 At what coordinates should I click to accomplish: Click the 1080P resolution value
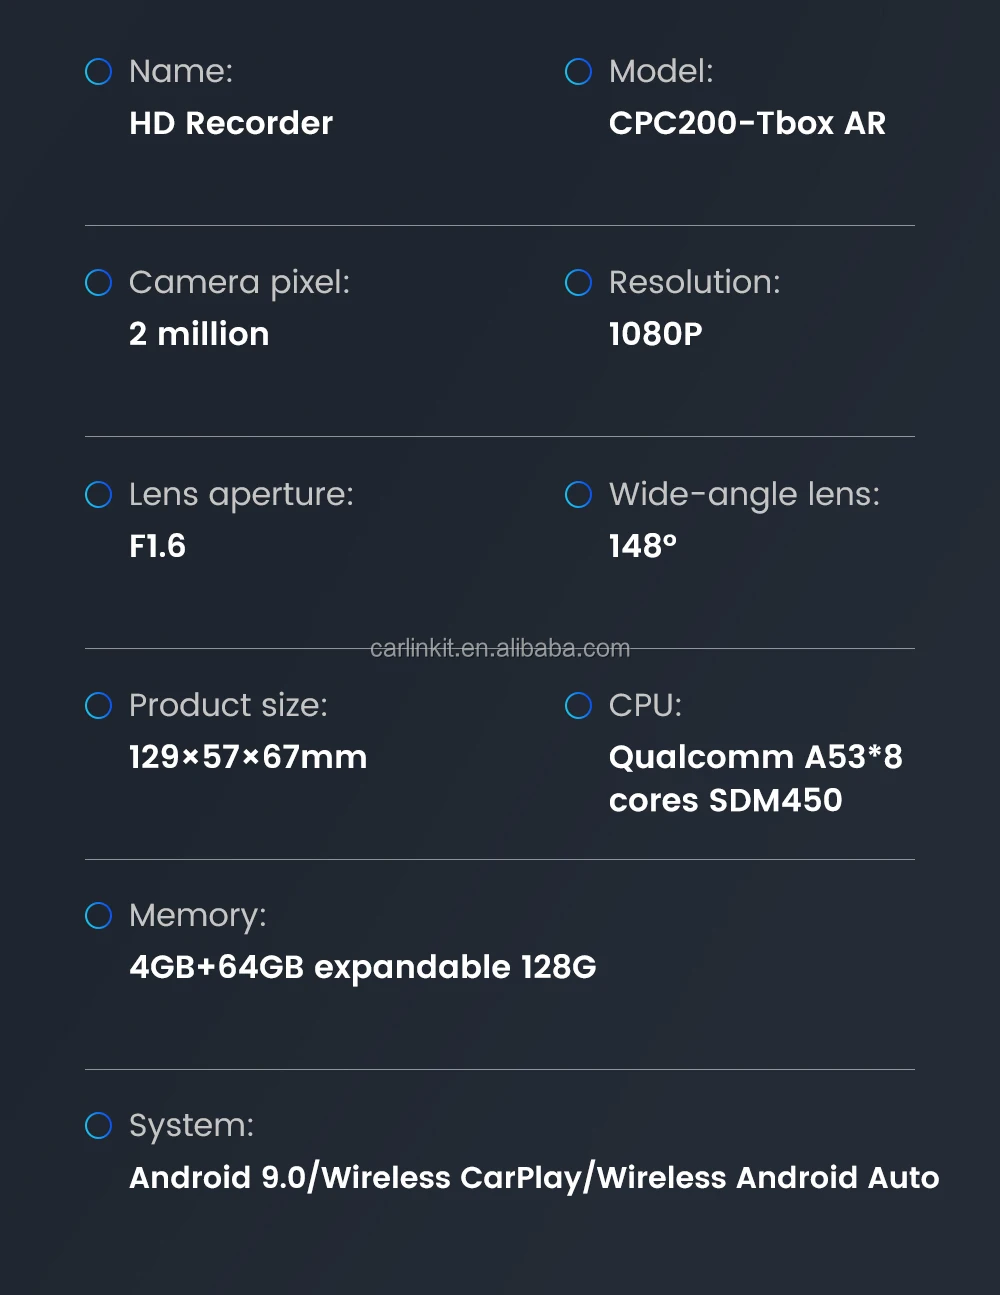(x=656, y=334)
